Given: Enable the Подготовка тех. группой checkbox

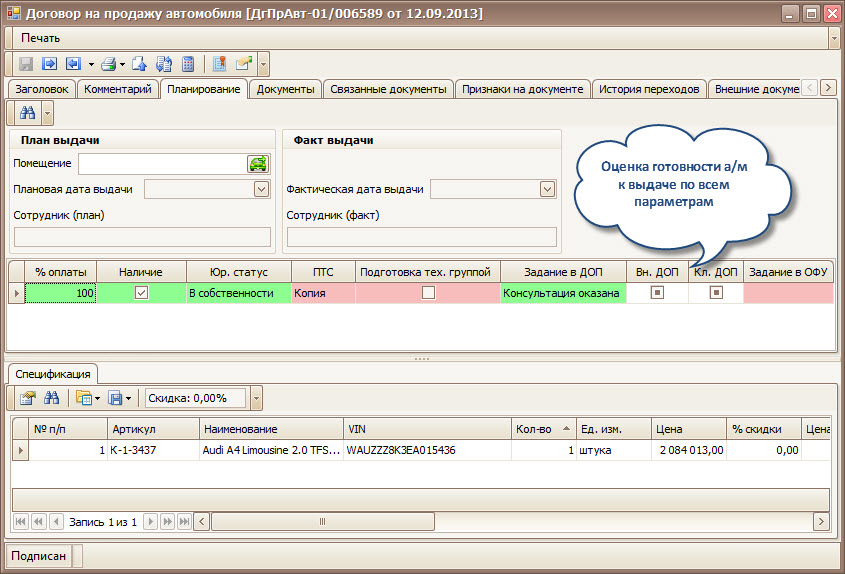Looking at the screenshot, I should 428,293.
